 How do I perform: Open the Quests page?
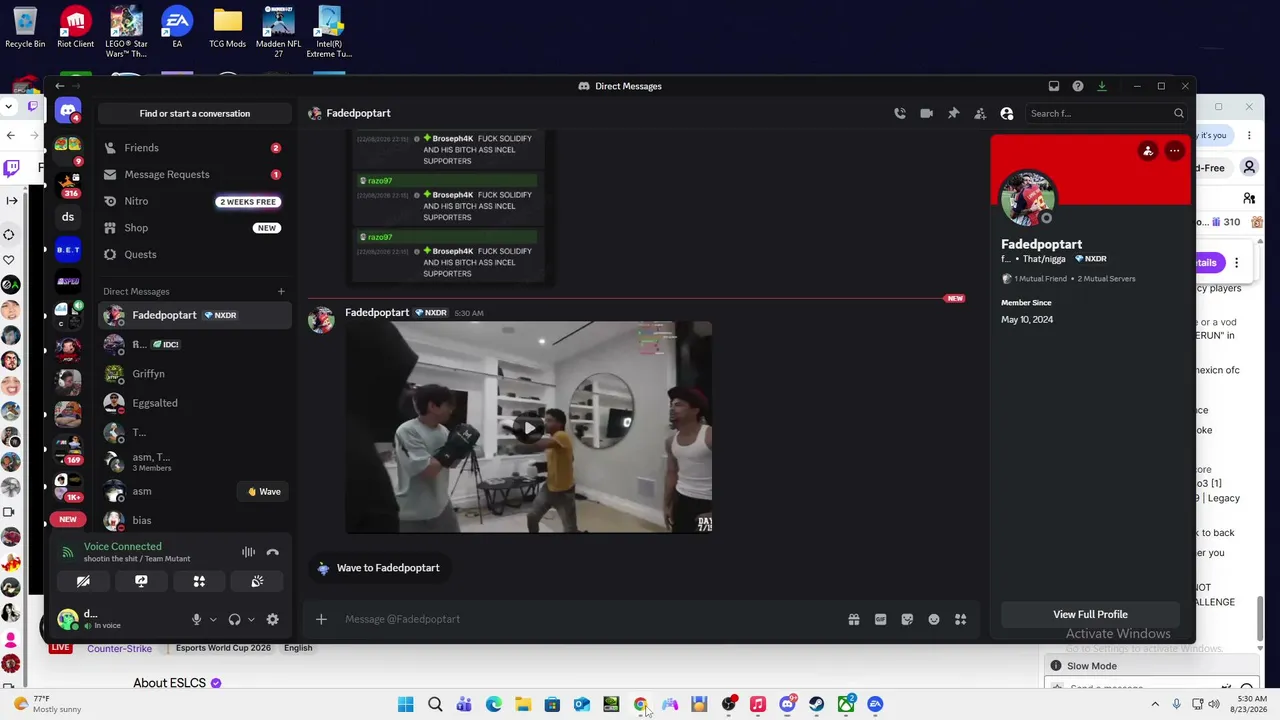193,254
